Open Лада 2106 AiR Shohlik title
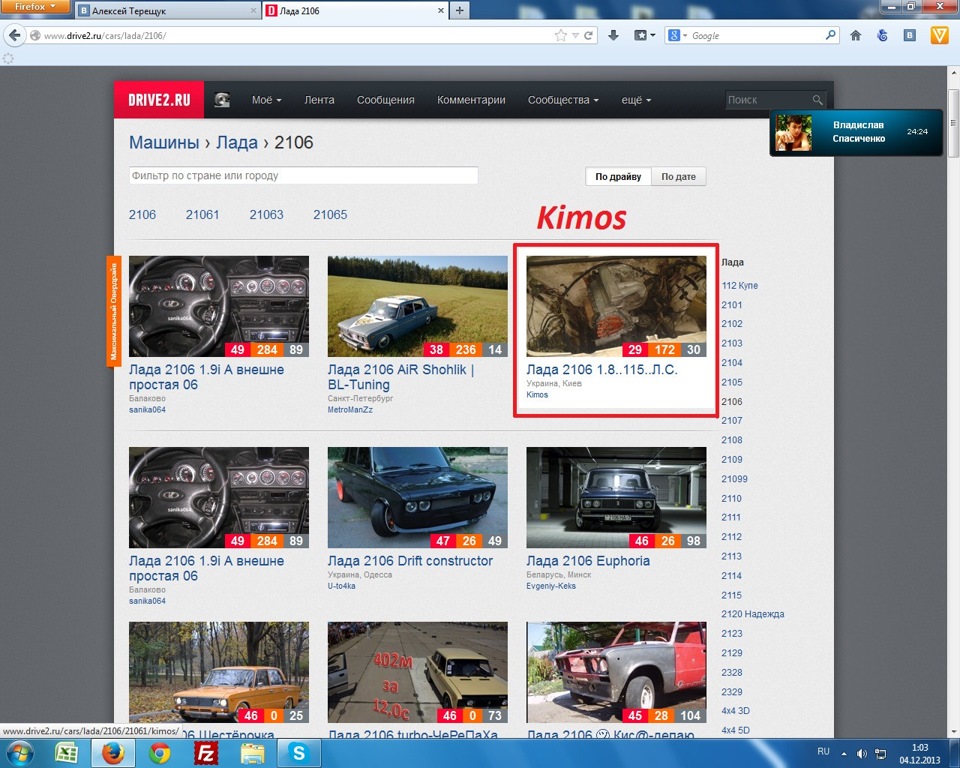Screen dimensions: 960x768 point(400,377)
